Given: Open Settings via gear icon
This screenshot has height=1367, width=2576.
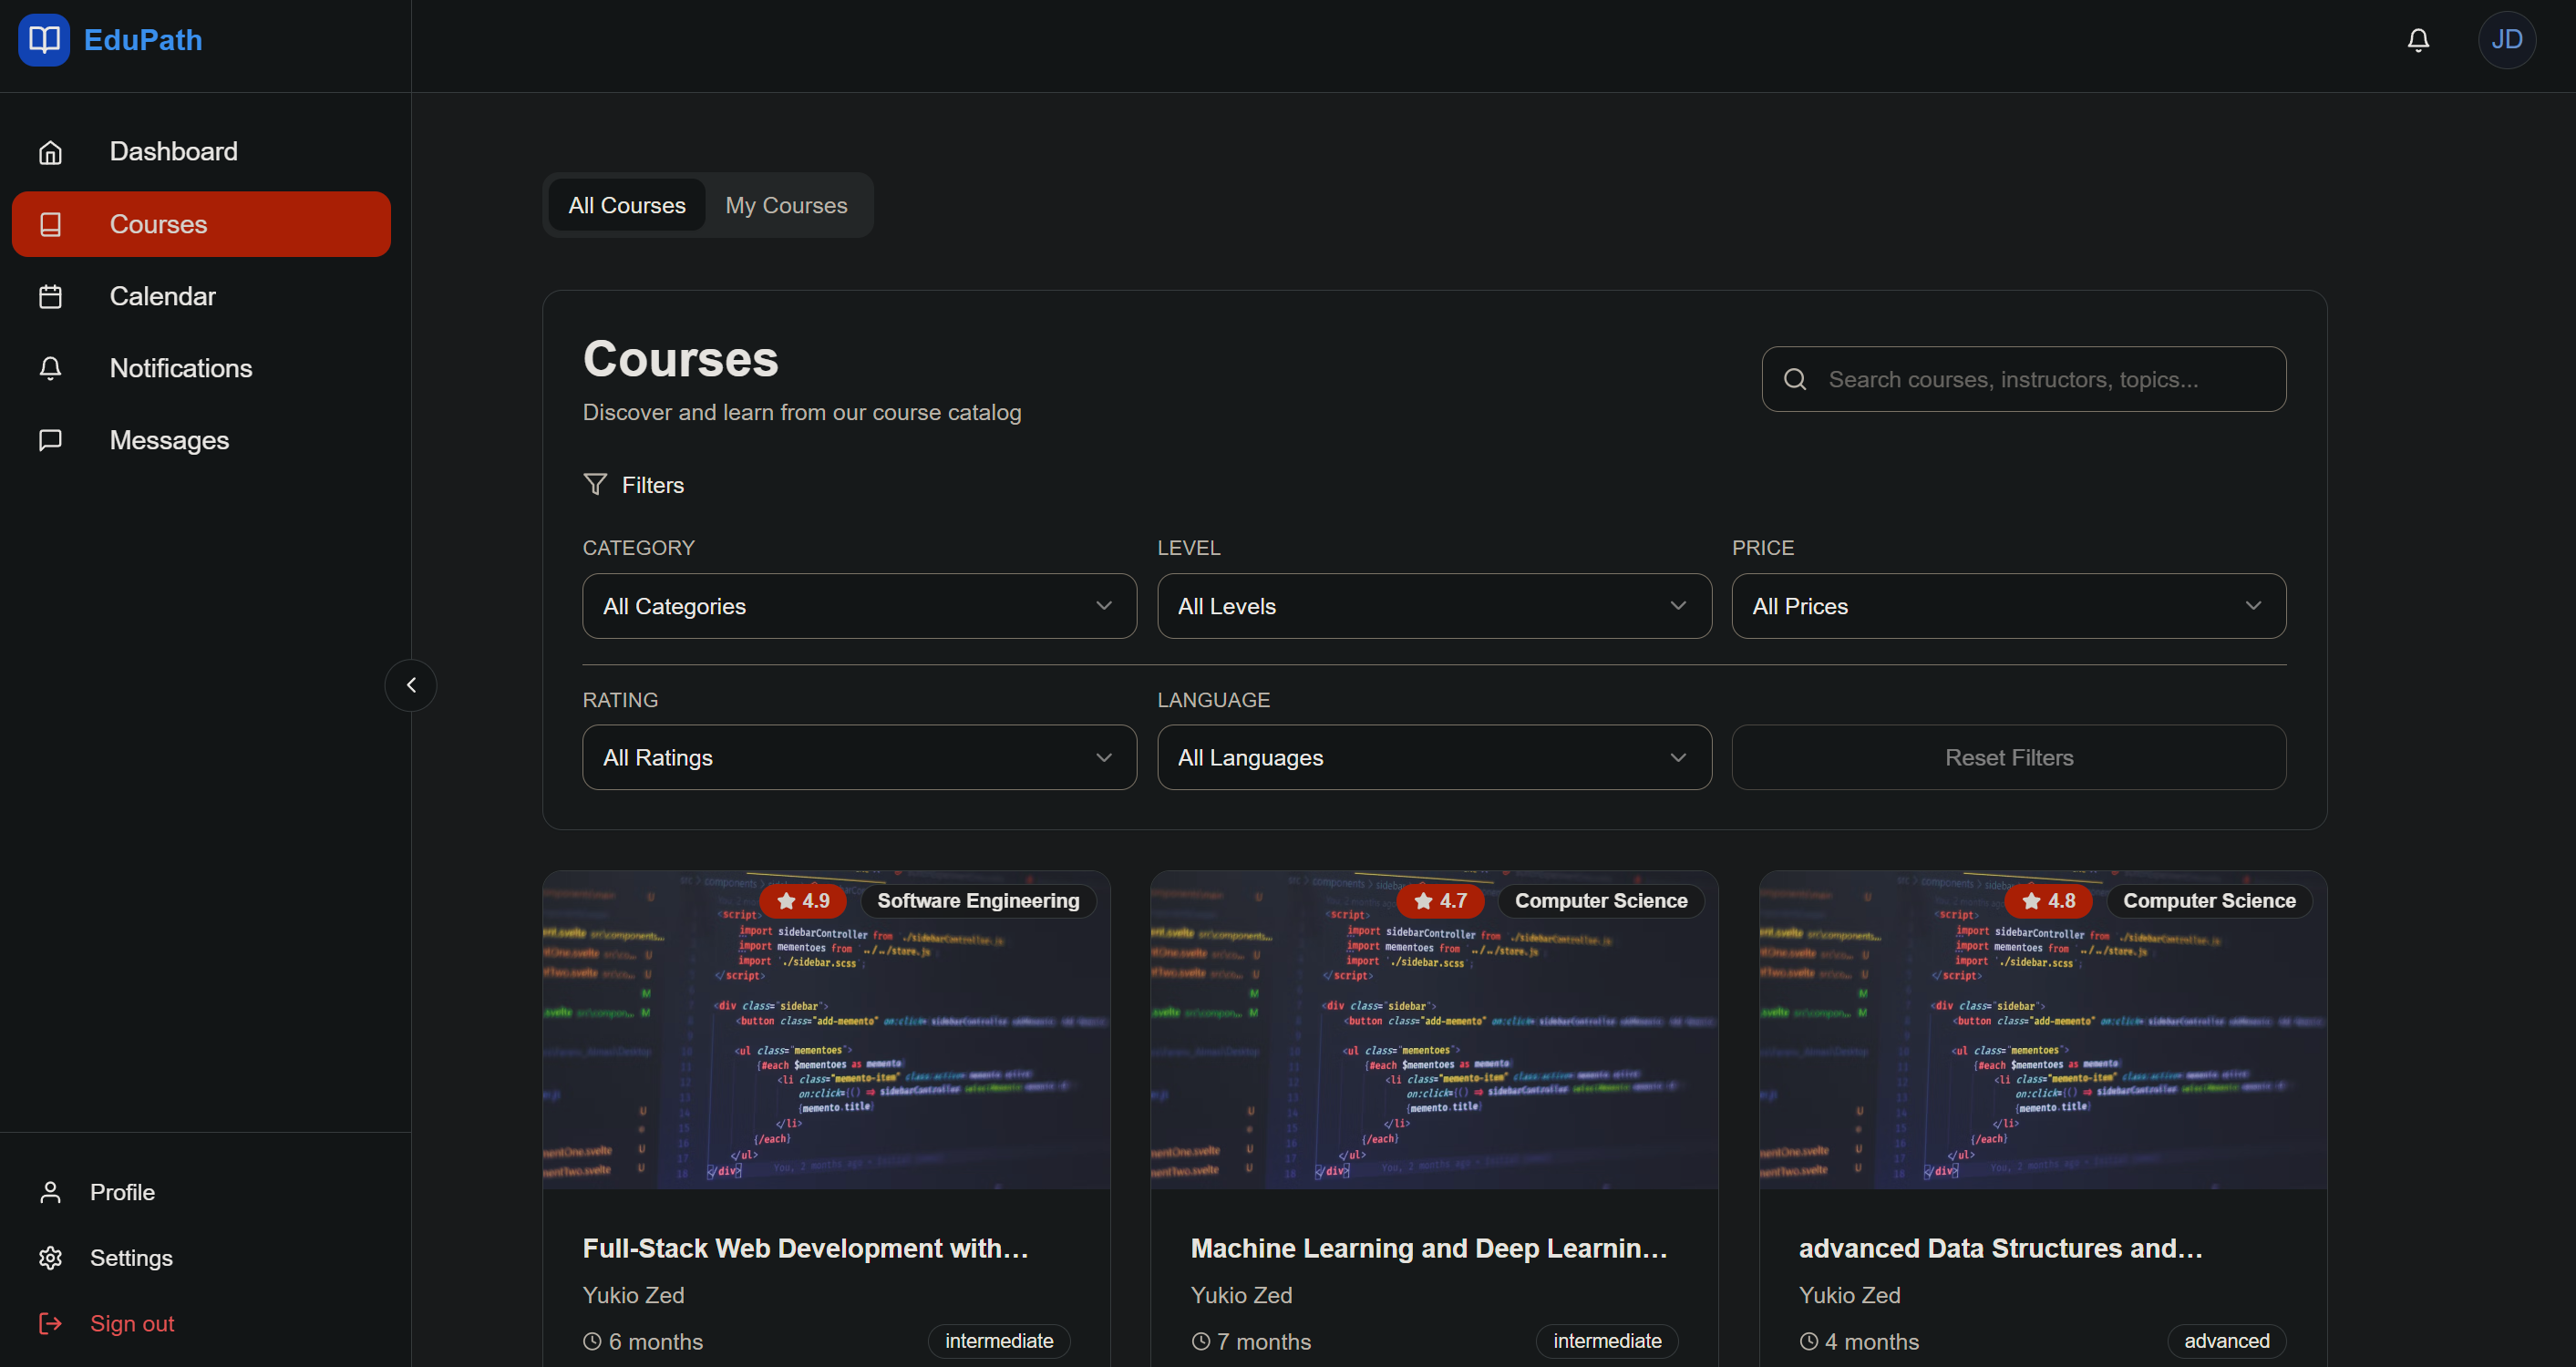Looking at the screenshot, I should (x=50, y=1258).
